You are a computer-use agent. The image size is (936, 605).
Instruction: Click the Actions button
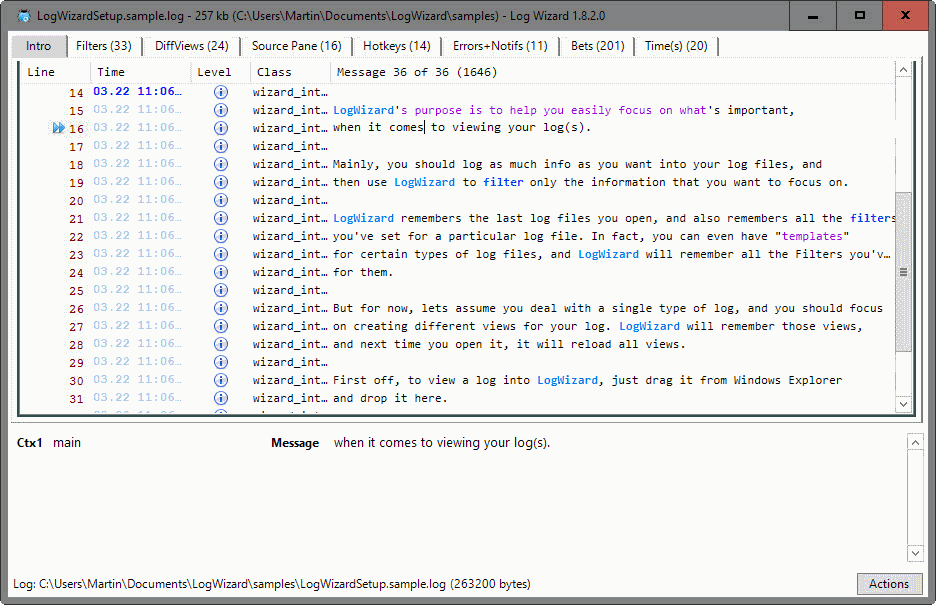[x=889, y=584]
